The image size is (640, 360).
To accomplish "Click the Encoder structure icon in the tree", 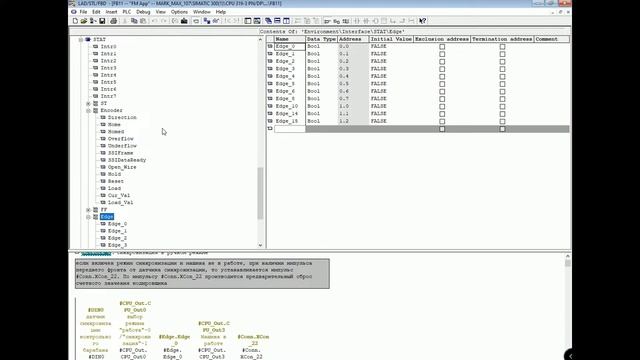I will point(96,111).
